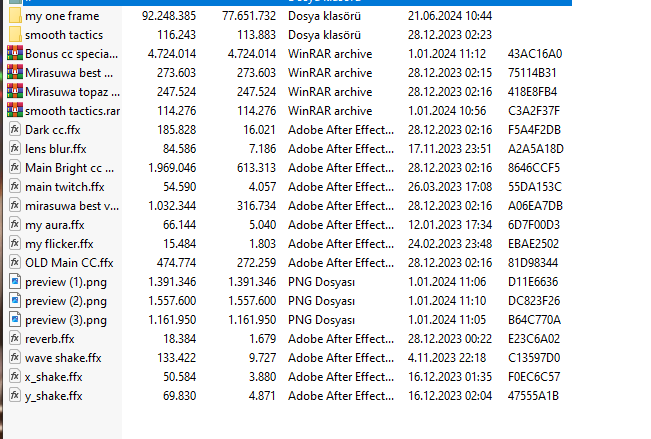Viewport: 651px width, 439px height.
Task: Click packed size value 316.734
Action: click(257, 206)
